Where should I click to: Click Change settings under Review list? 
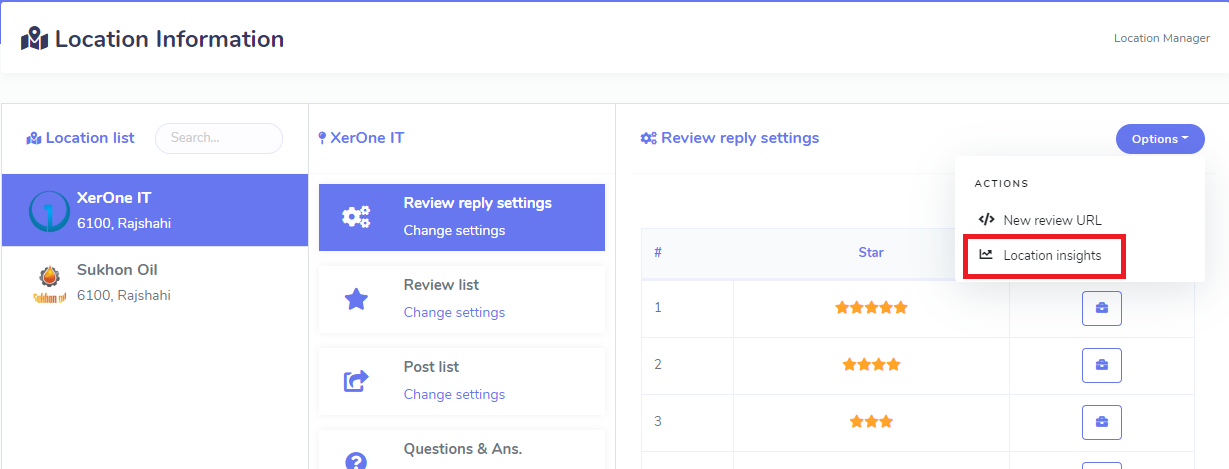(x=454, y=312)
